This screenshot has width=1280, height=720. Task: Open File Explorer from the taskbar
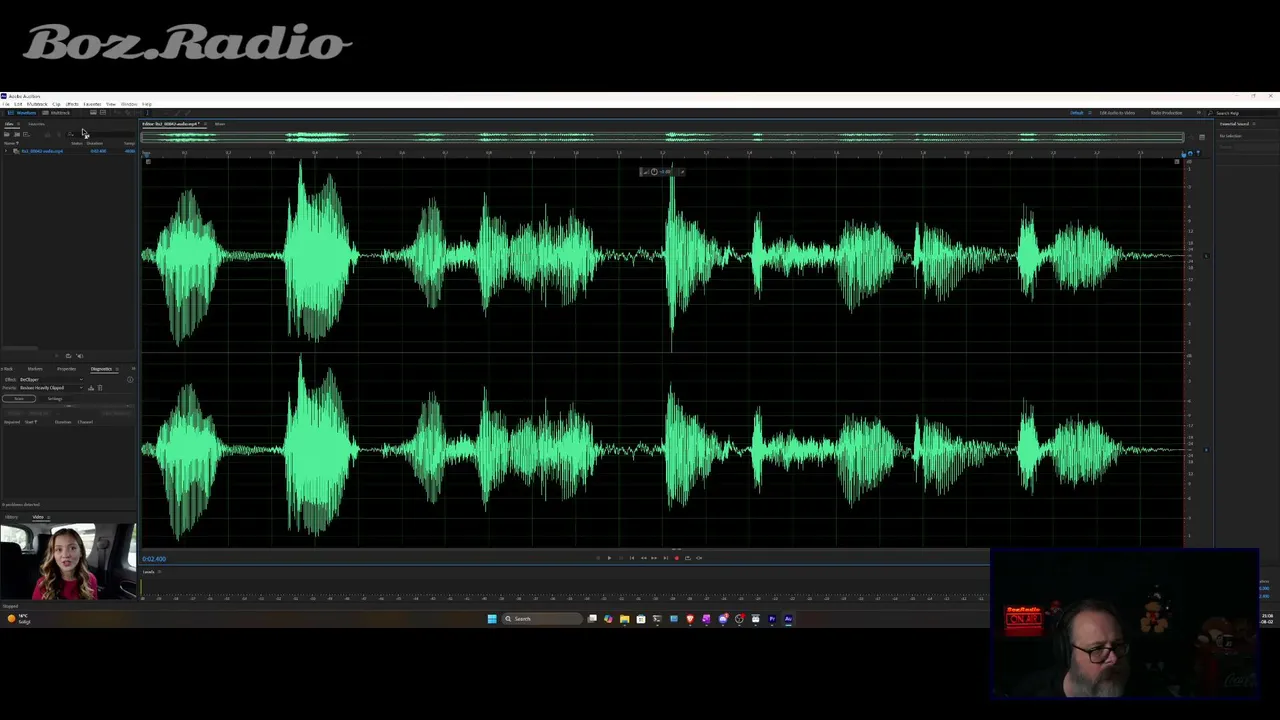tap(625, 619)
